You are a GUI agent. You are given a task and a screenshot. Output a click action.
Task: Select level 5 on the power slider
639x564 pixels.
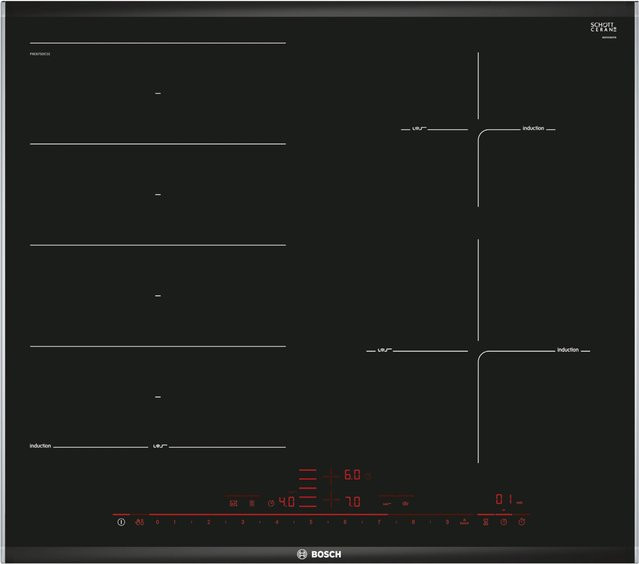pos(311,522)
